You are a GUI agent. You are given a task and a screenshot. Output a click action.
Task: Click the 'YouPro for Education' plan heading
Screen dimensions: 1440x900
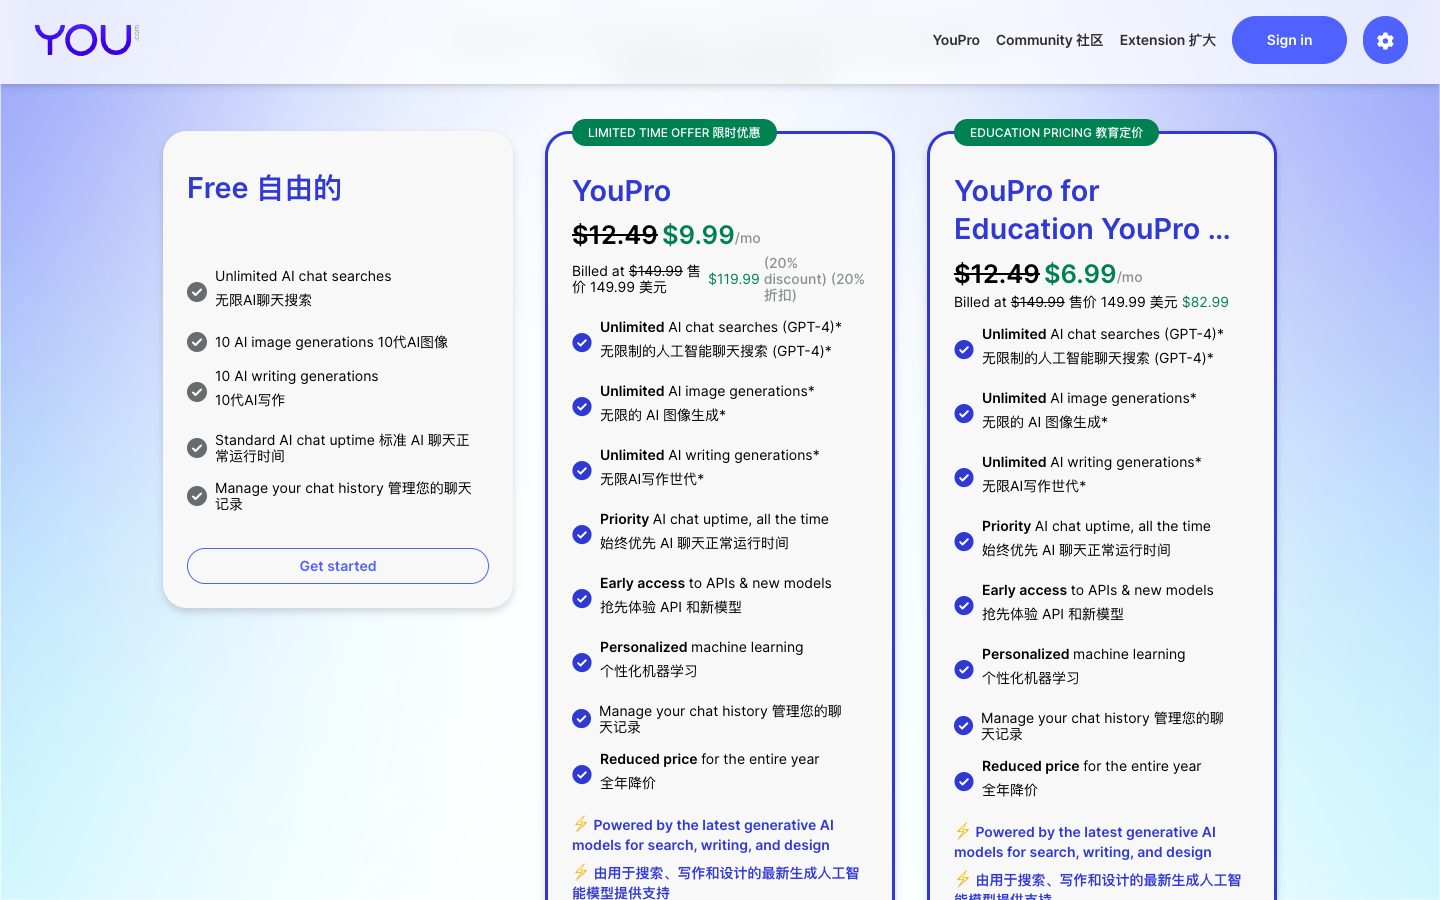1092,210
